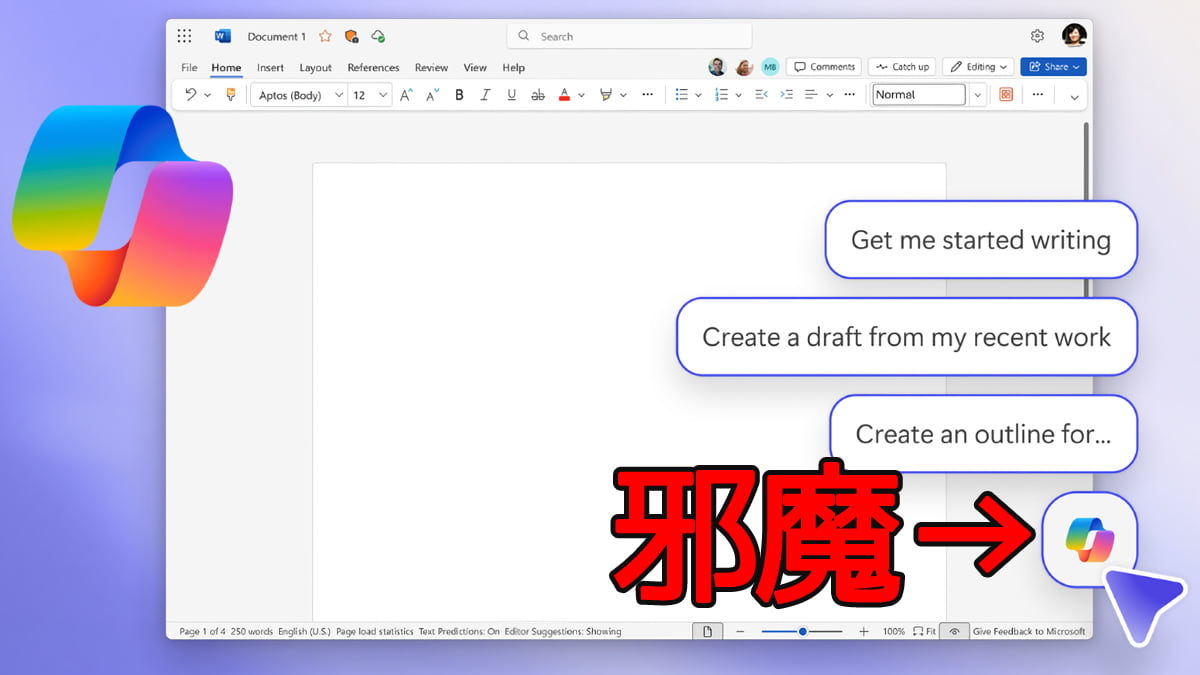
Task: Switch to the Insert tab
Action: pyautogui.click(x=270, y=68)
